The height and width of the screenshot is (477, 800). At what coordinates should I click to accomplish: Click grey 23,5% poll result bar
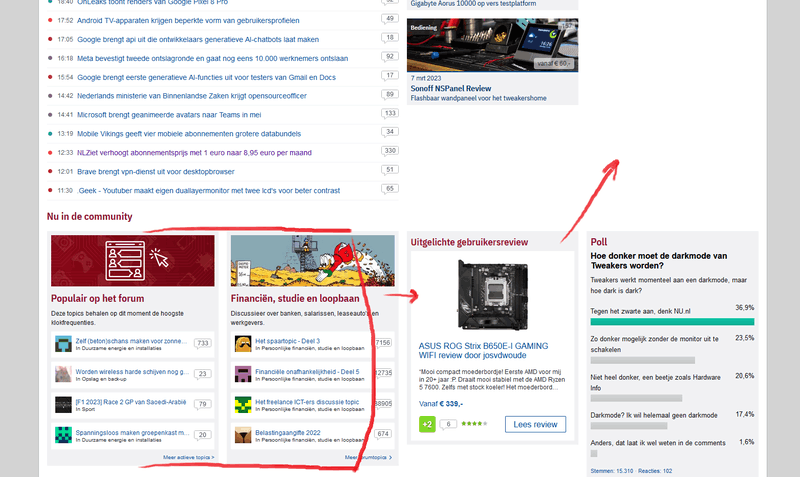click(x=642, y=360)
